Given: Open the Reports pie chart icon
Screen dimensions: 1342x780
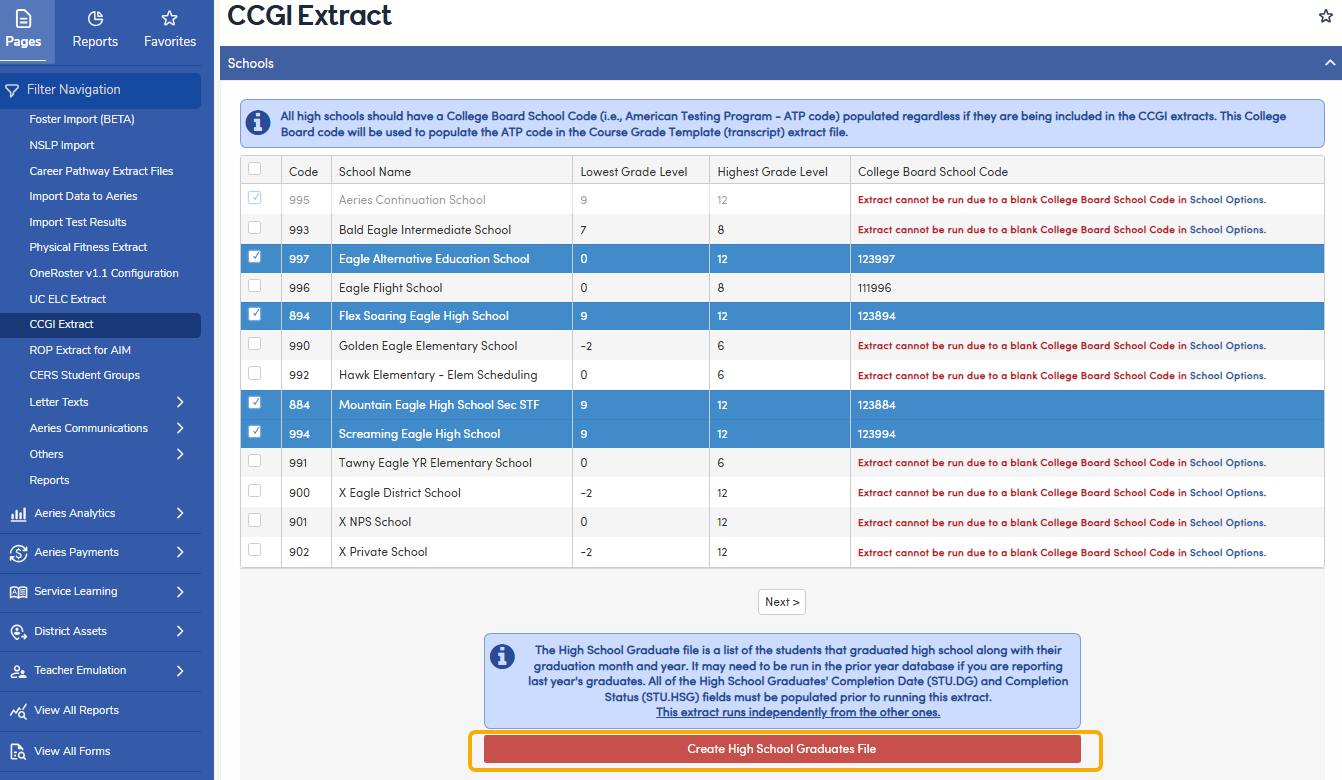Looking at the screenshot, I should pos(95,18).
